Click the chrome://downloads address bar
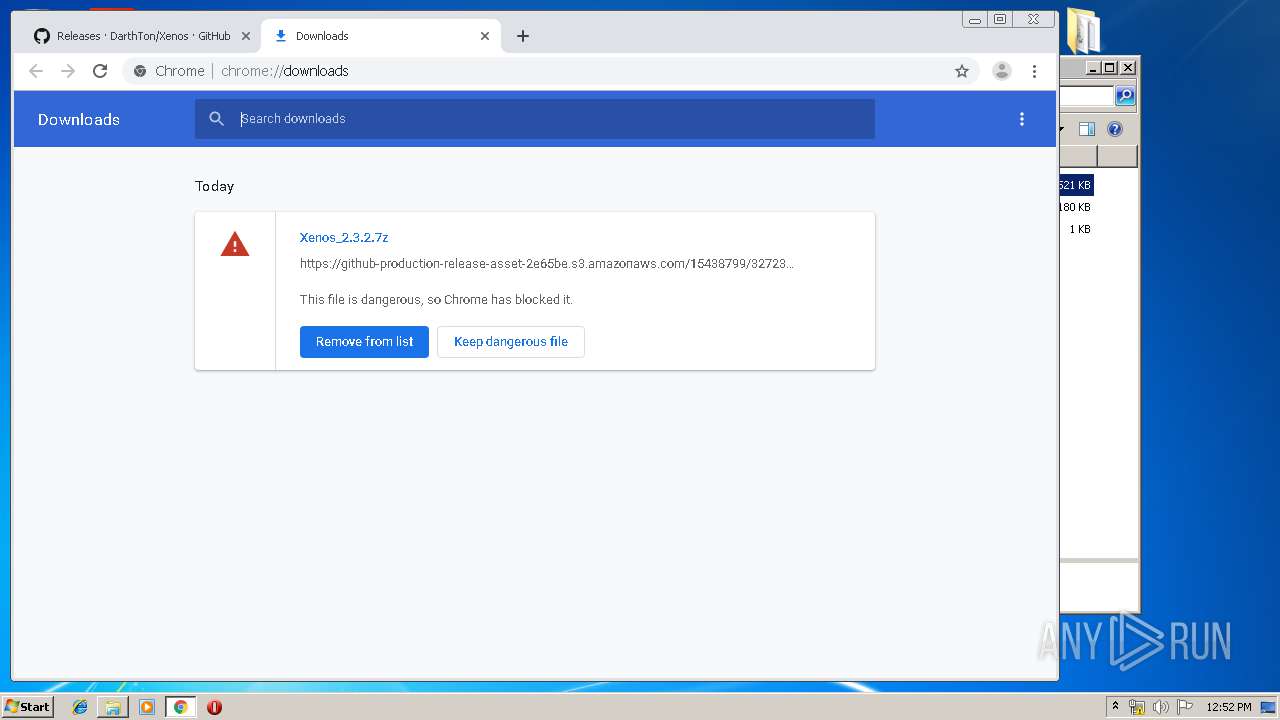1280x720 pixels. (x=550, y=71)
